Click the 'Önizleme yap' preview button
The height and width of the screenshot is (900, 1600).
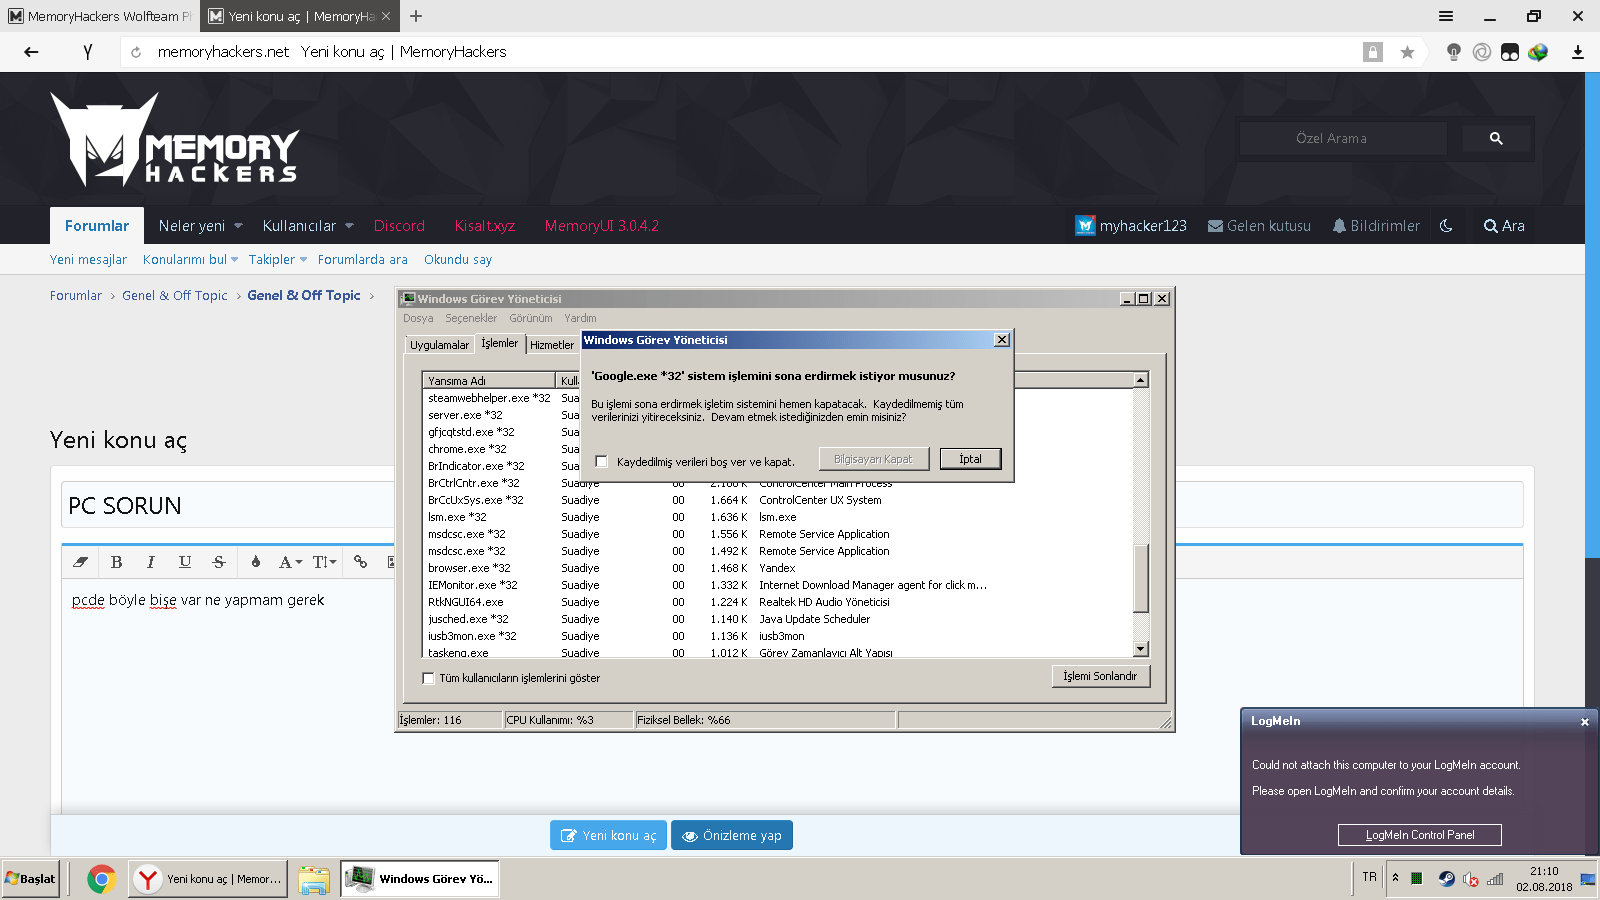(x=732, y=836)
